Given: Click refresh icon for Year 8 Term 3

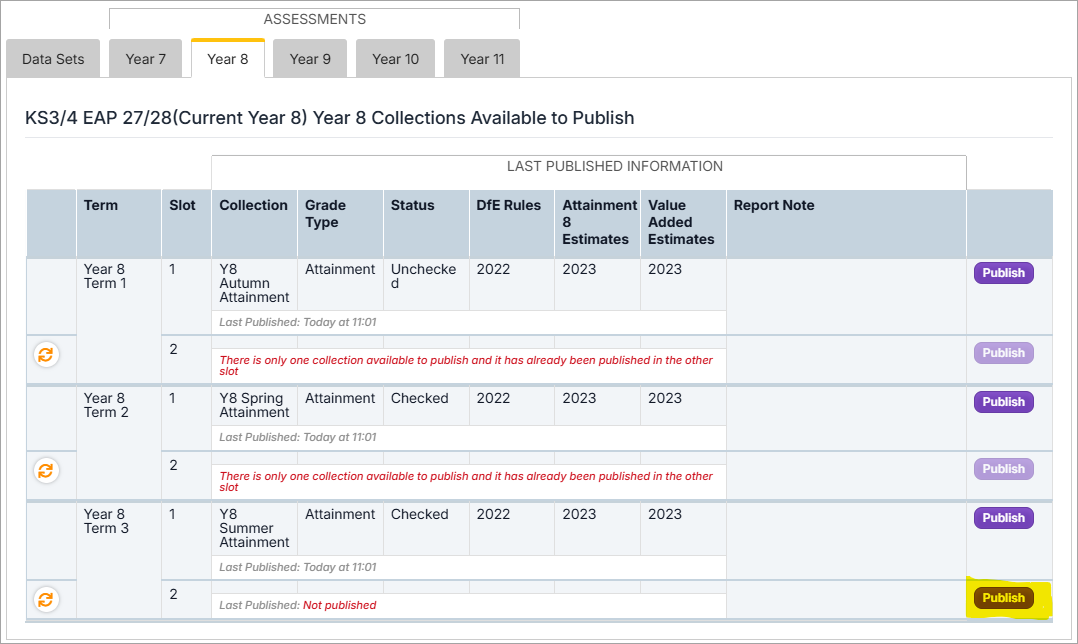Looking at the screenshot, I should tap(46, 599).
